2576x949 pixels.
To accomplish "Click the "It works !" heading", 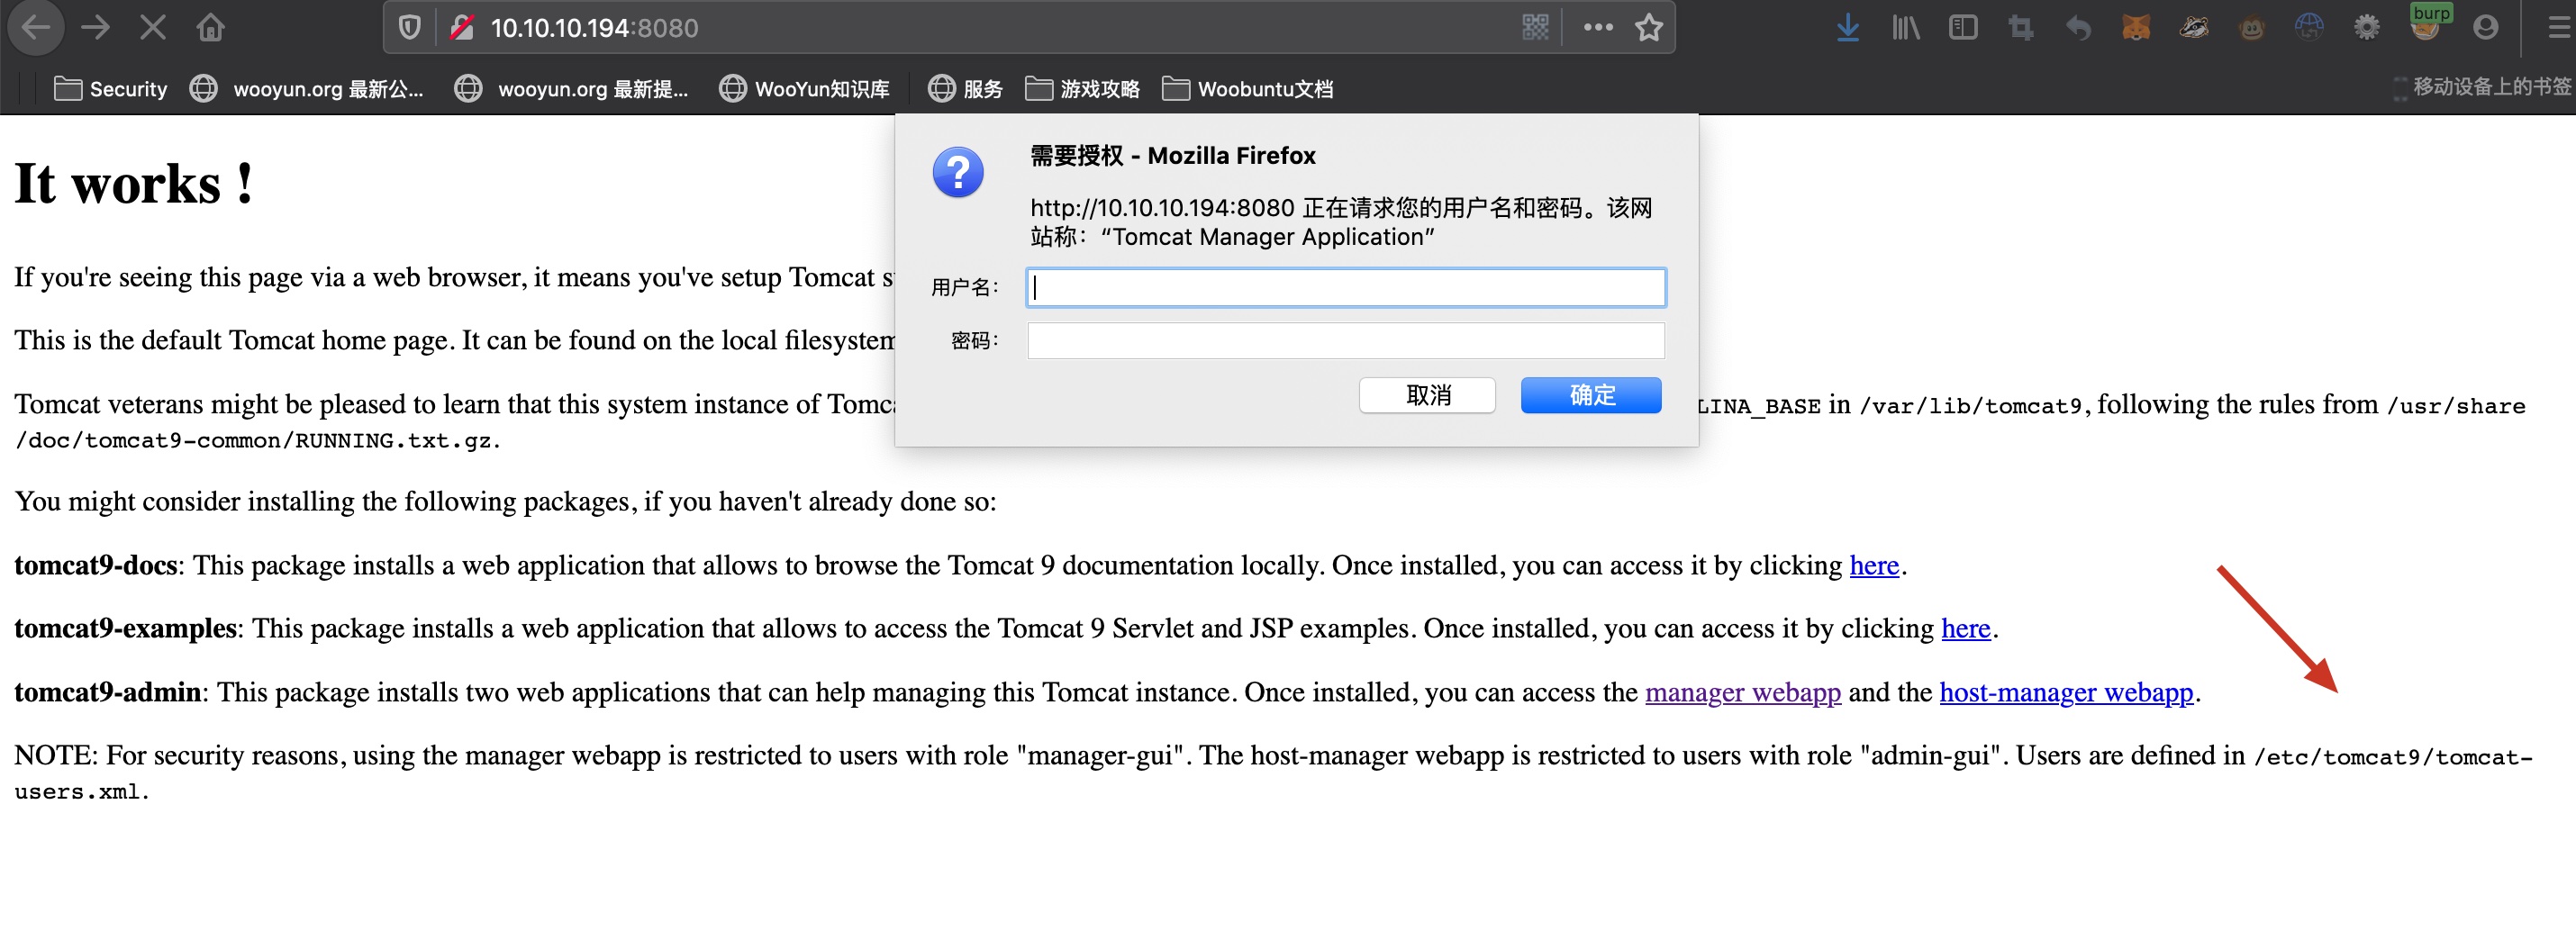I will point(134,184).
